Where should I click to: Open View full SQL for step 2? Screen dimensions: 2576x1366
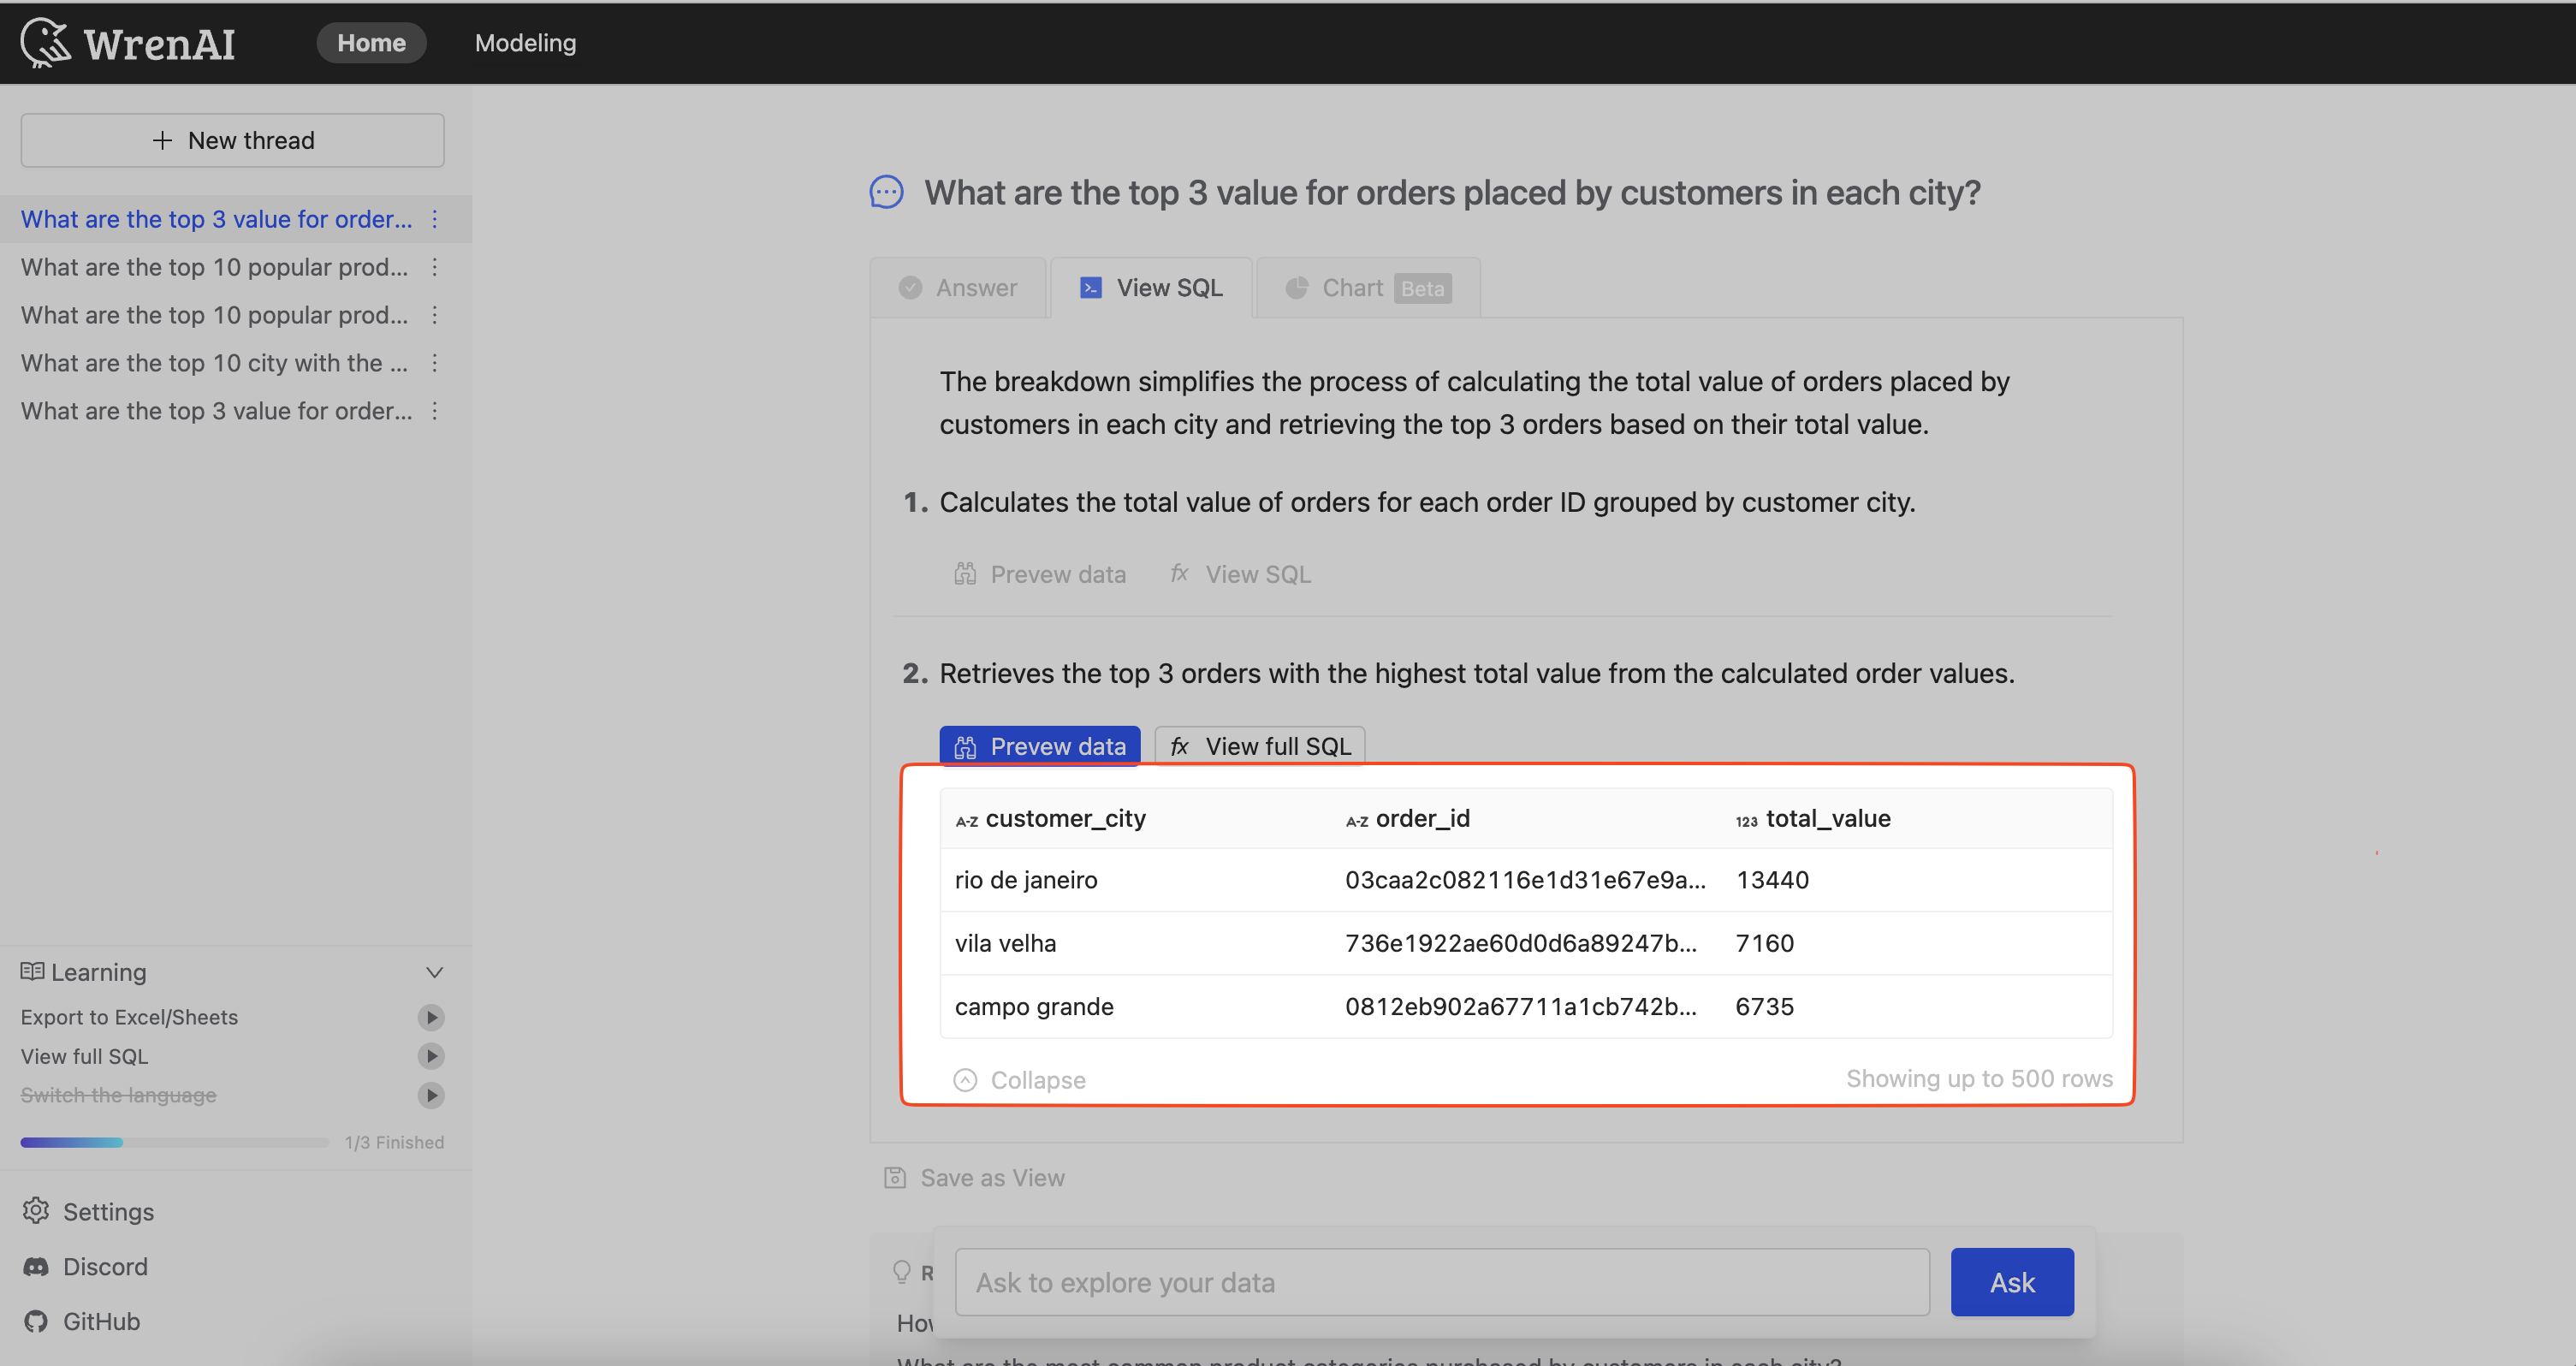pos(1260,746)
